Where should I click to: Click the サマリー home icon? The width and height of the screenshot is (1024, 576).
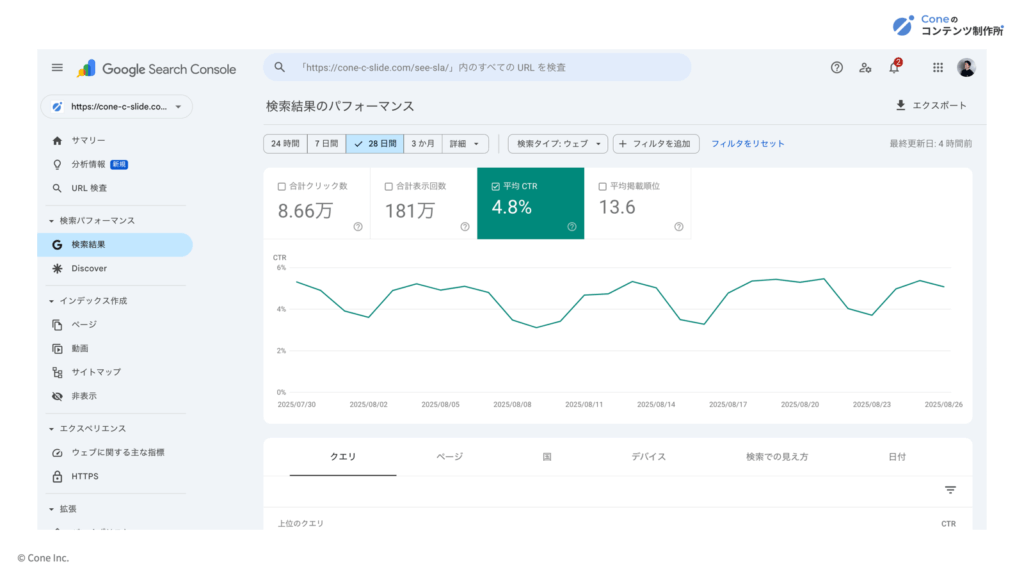[57, 140]
